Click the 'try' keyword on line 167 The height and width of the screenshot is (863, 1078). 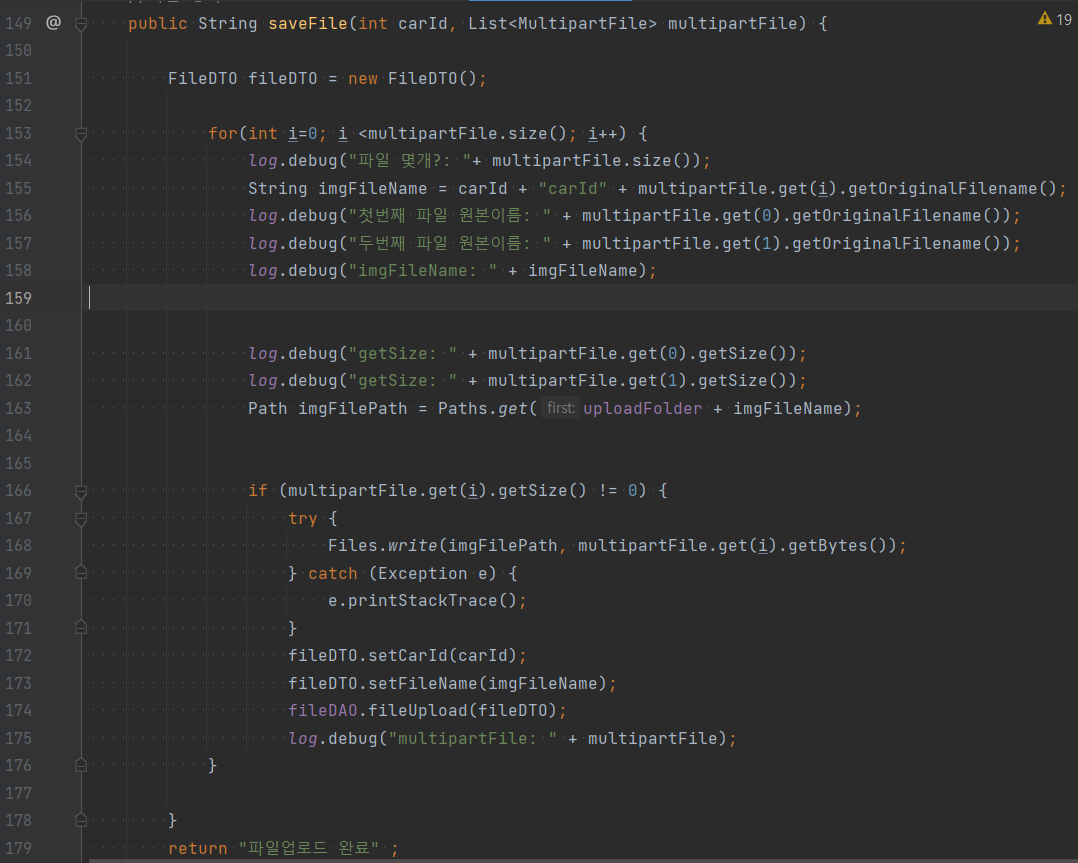pos(302,518)
